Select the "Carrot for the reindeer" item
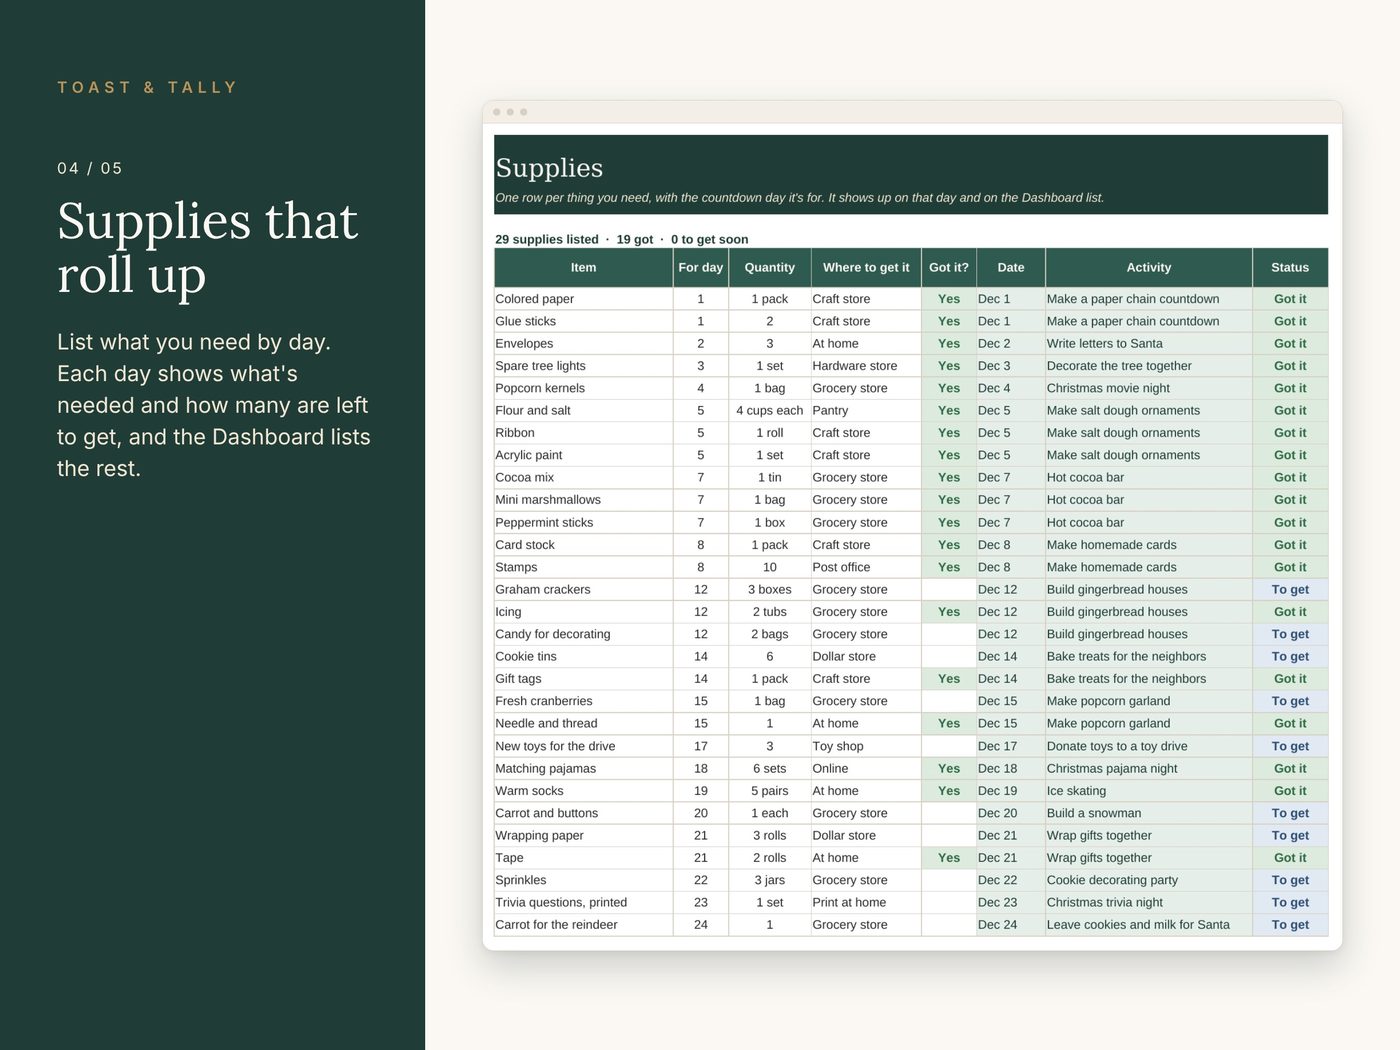 [x=583, y=925]
